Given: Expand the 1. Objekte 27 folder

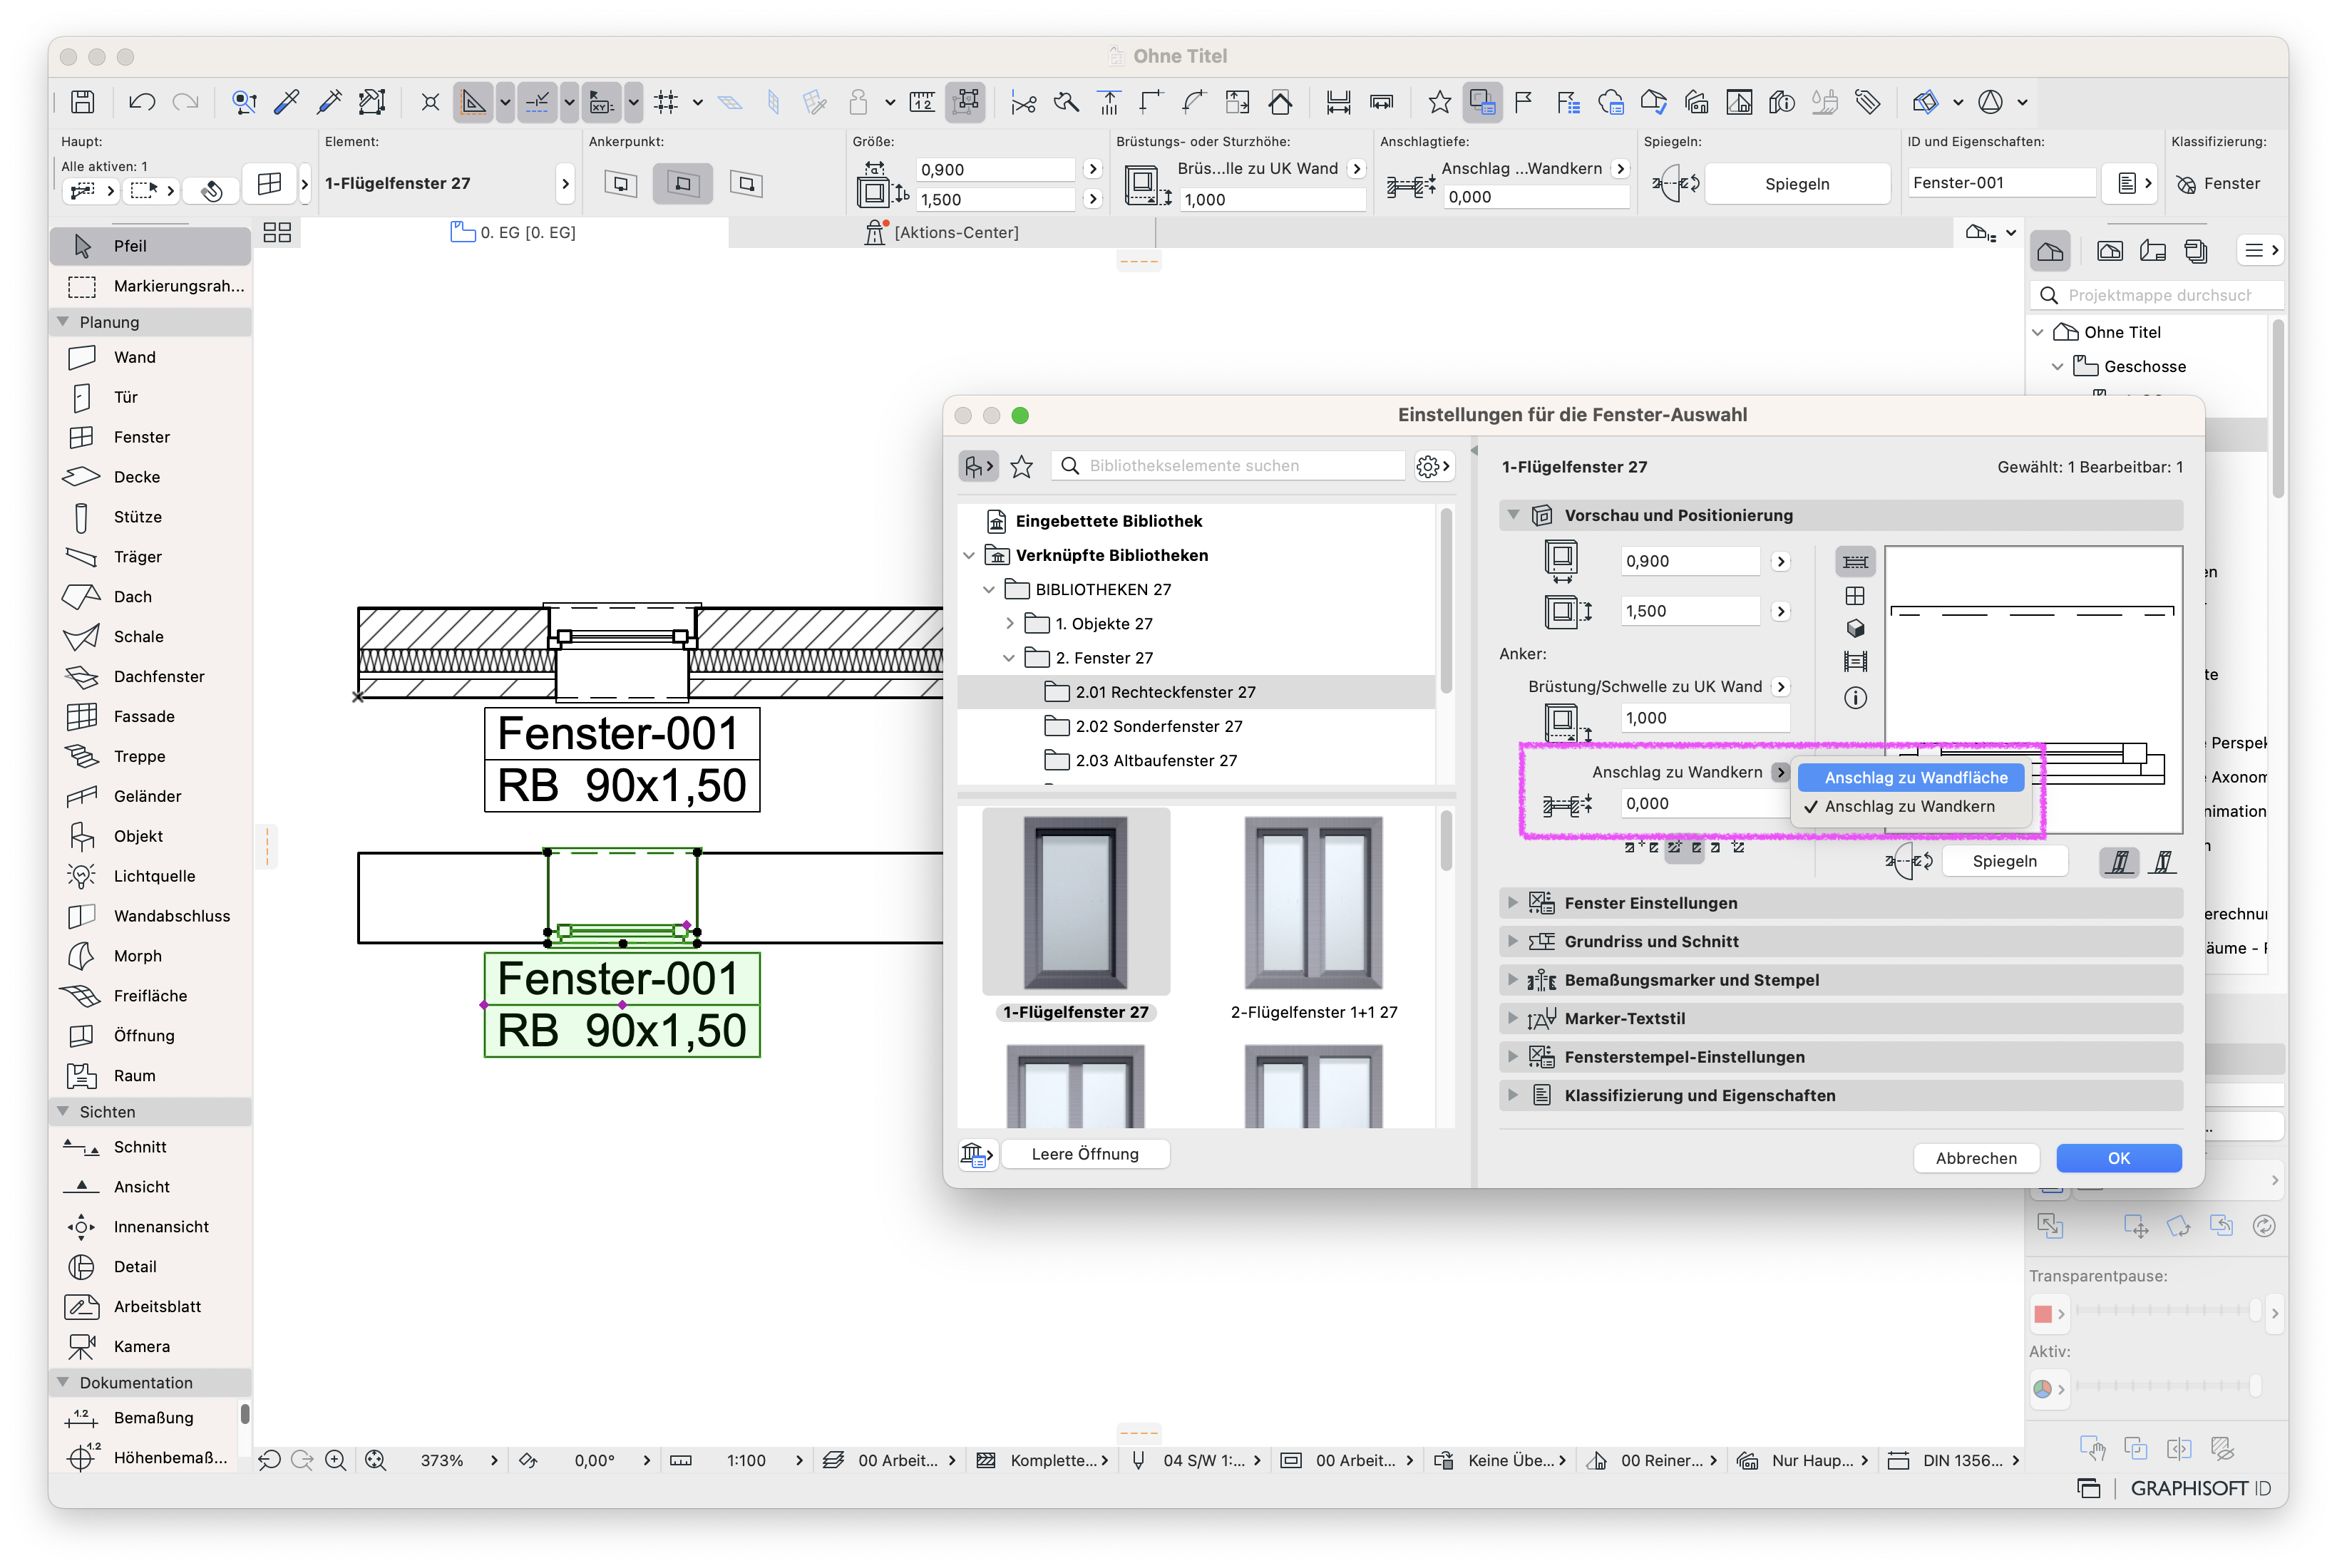Looking at the screenshot, I should tap(1009, 624).
